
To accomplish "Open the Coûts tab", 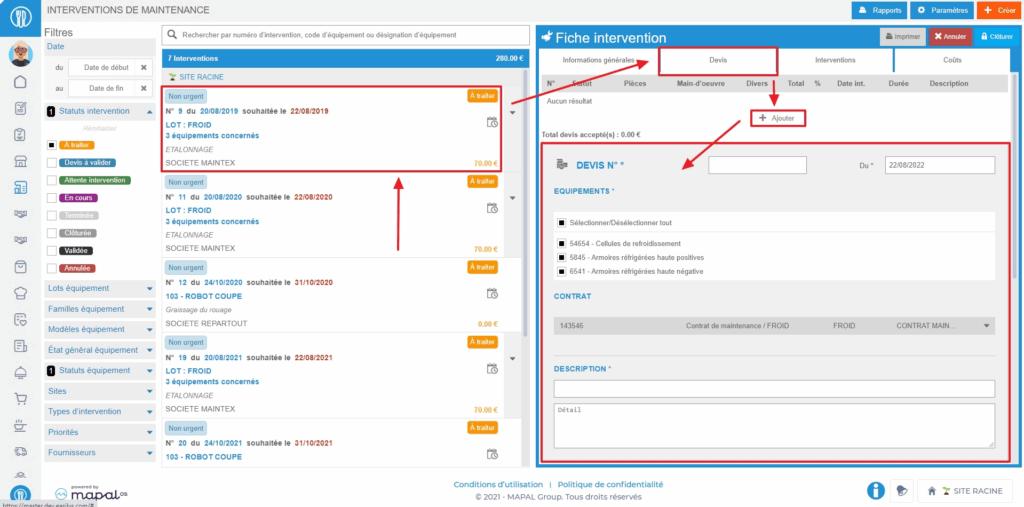I will pyautogui.click(x=952, y=60).
